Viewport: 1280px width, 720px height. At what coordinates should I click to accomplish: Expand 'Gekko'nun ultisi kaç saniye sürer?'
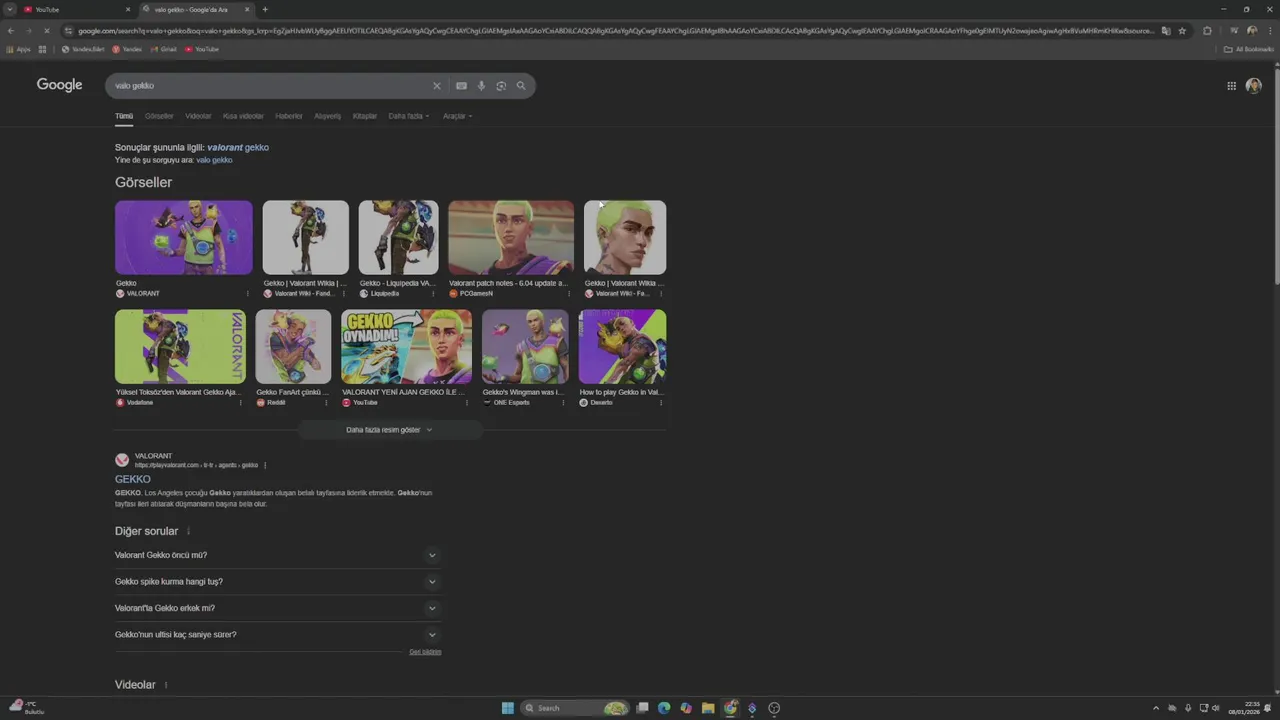(278, 635)
